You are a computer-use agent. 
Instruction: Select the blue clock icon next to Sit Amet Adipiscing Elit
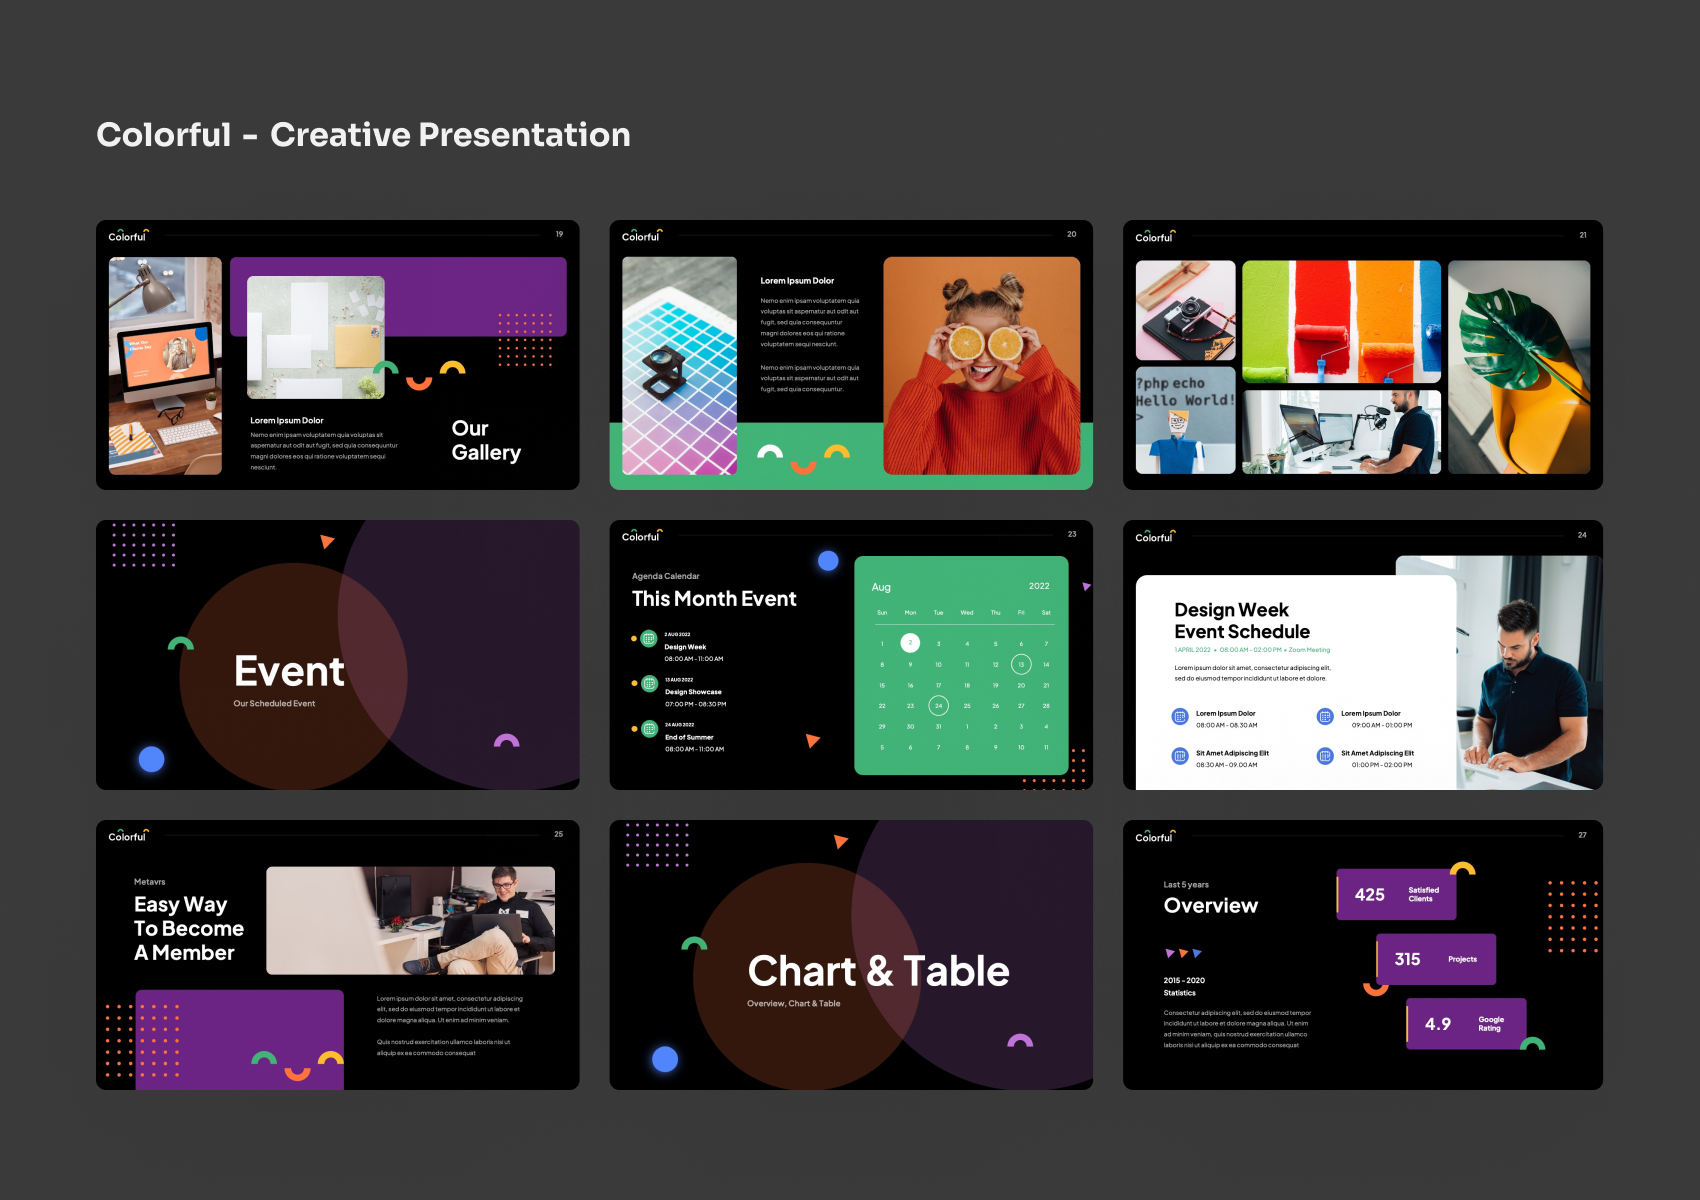[1179, 756]
